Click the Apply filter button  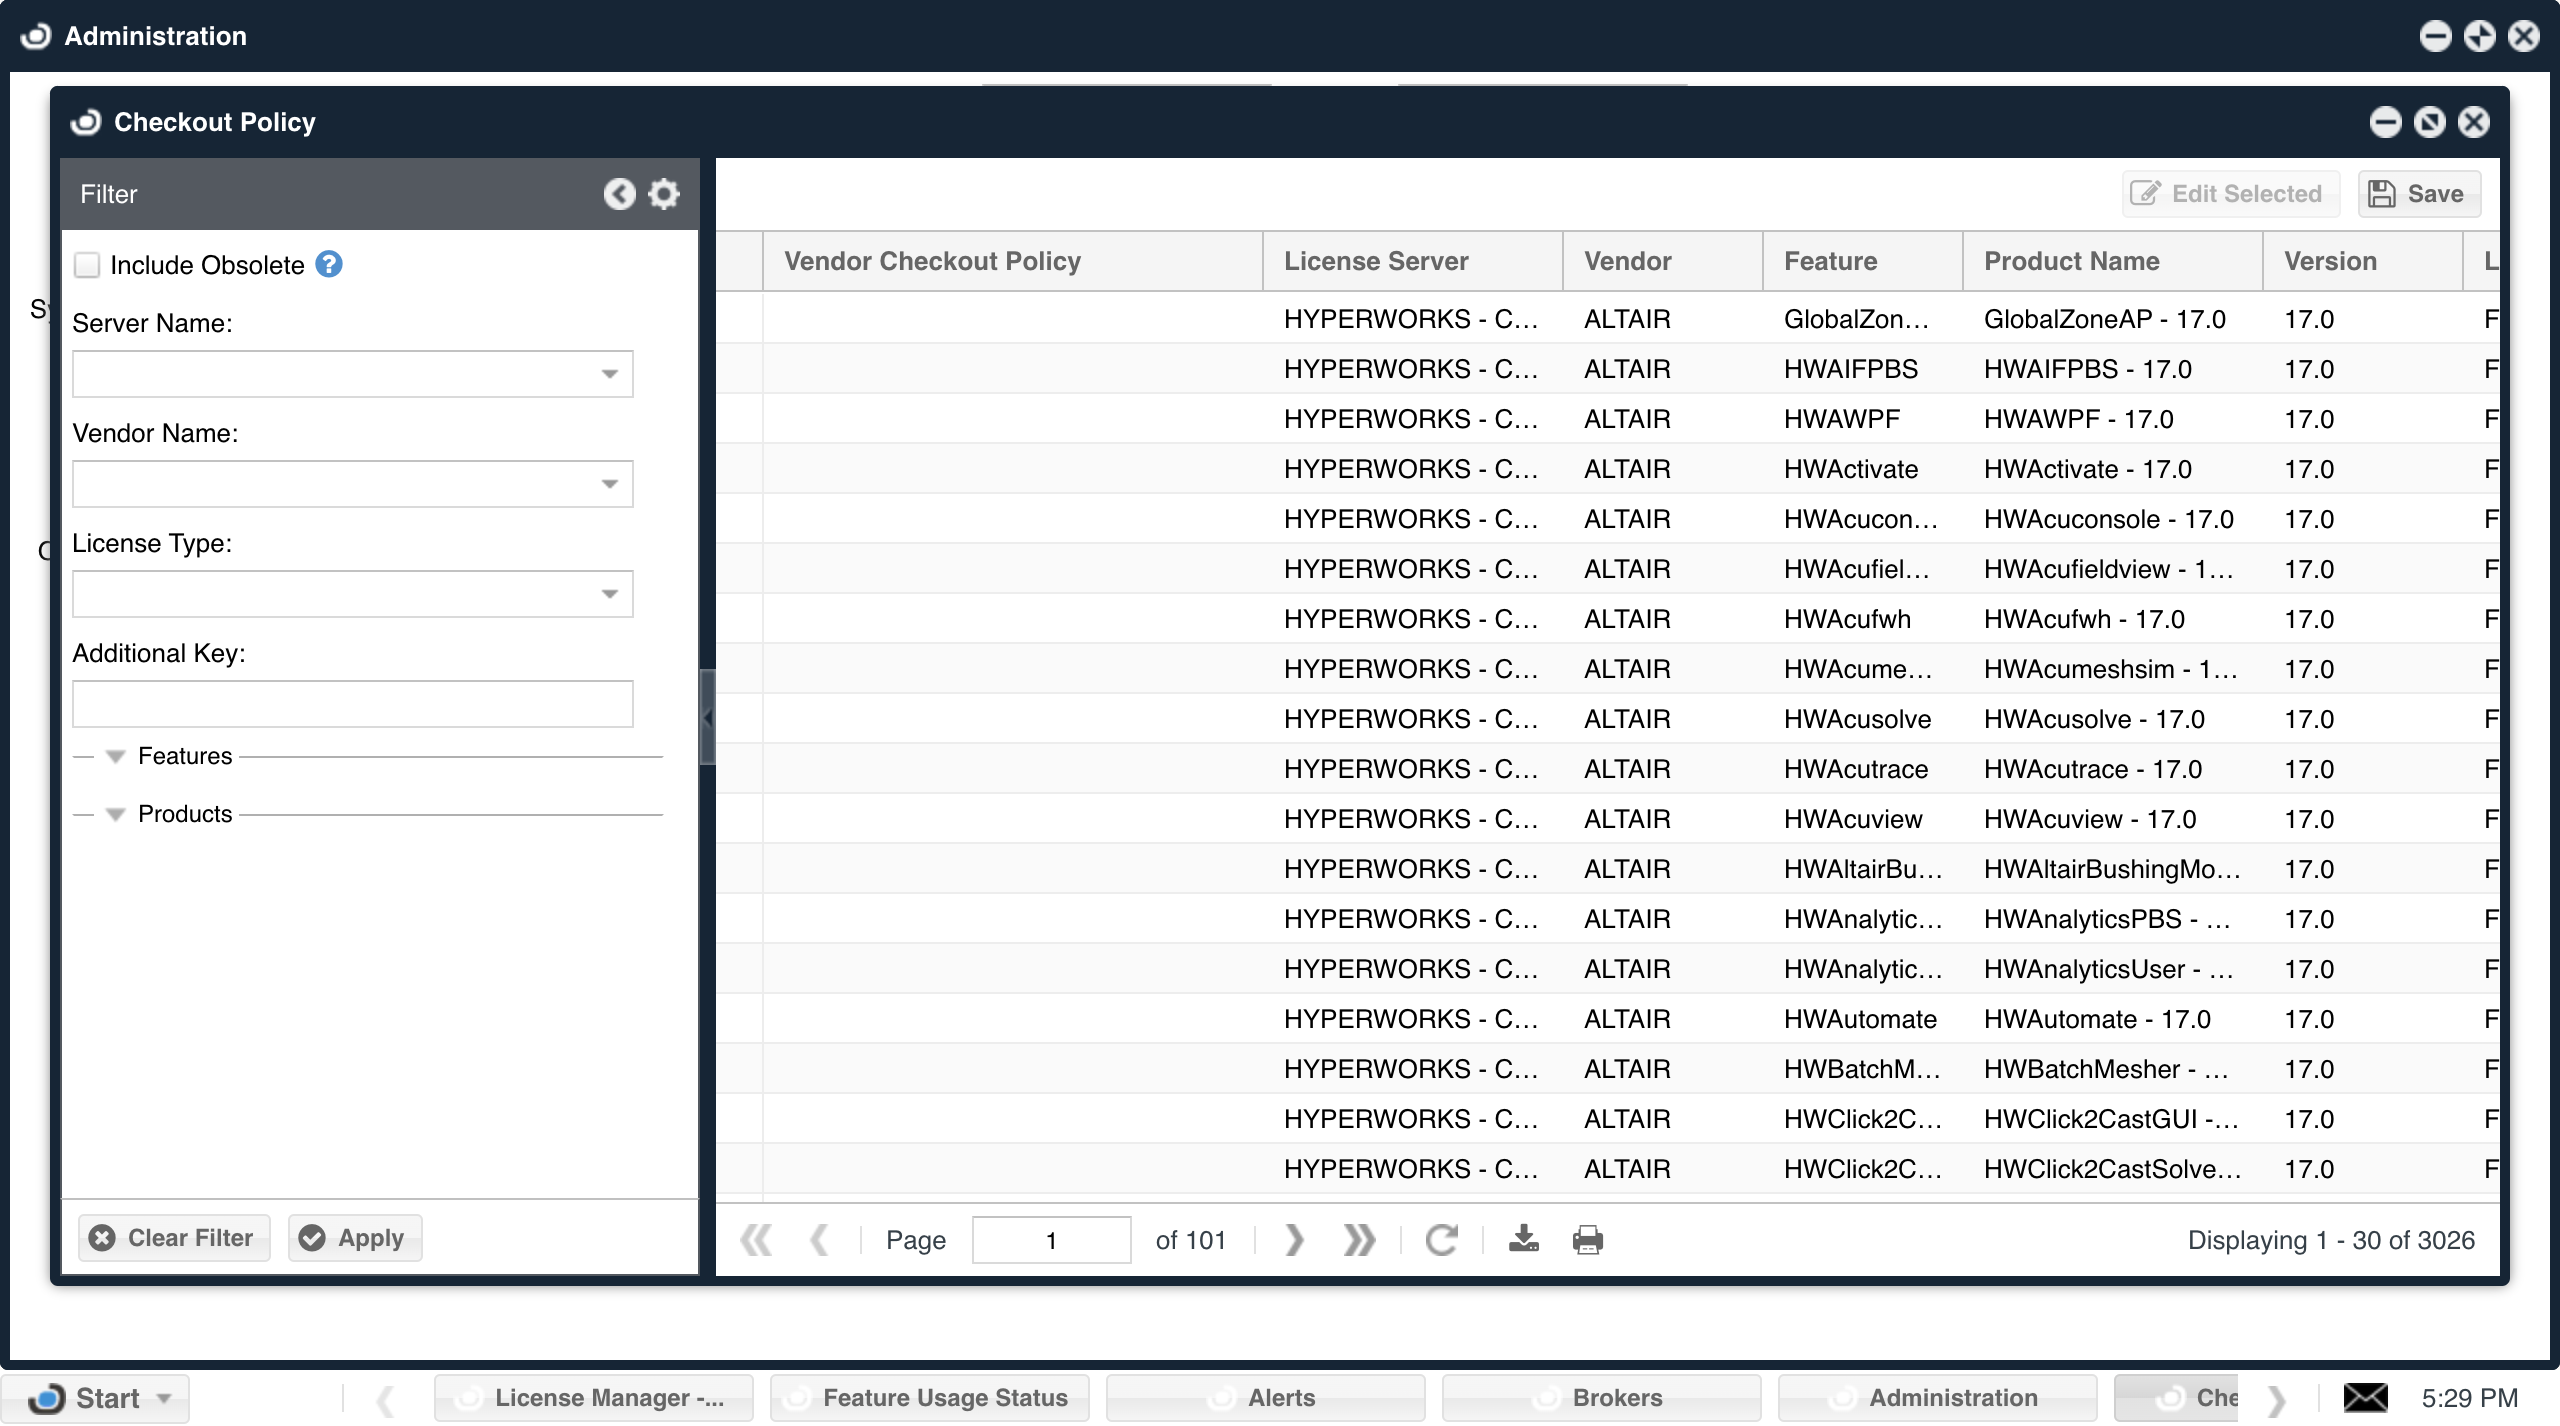(355, 1238)
